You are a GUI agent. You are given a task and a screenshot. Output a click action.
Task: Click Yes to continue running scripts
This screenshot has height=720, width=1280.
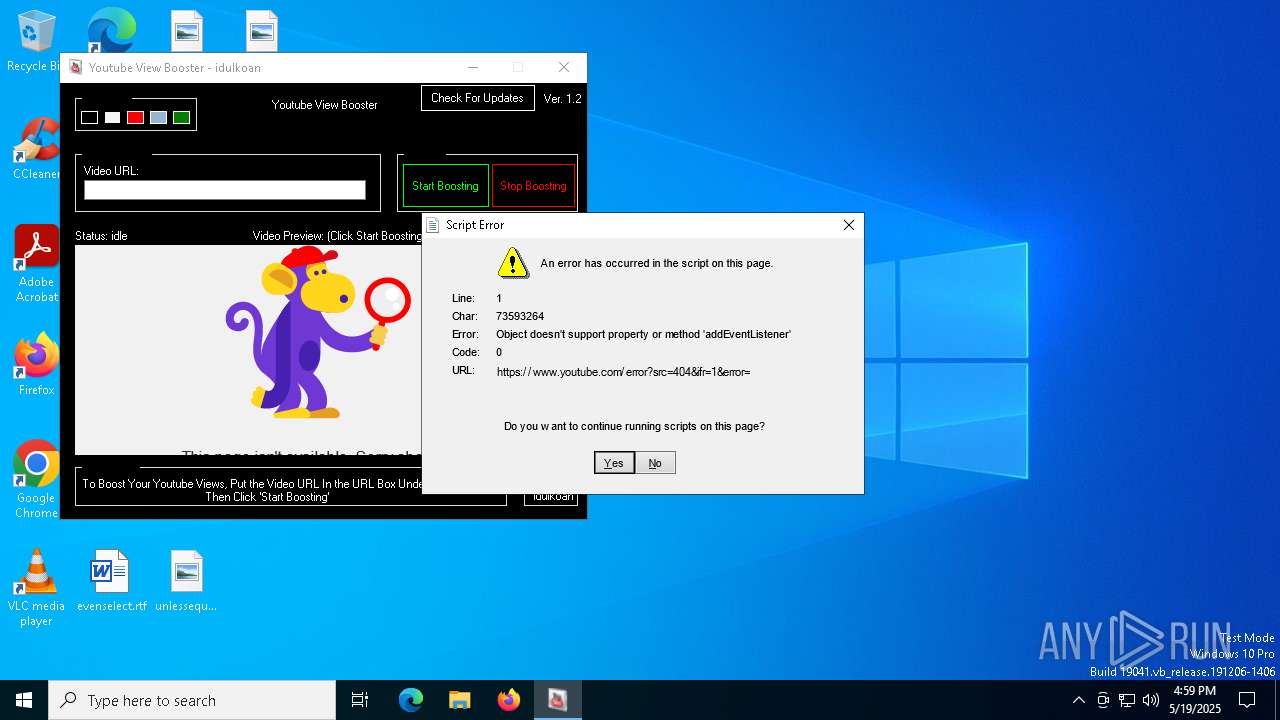pyautogui.click(x=614, y=463)
